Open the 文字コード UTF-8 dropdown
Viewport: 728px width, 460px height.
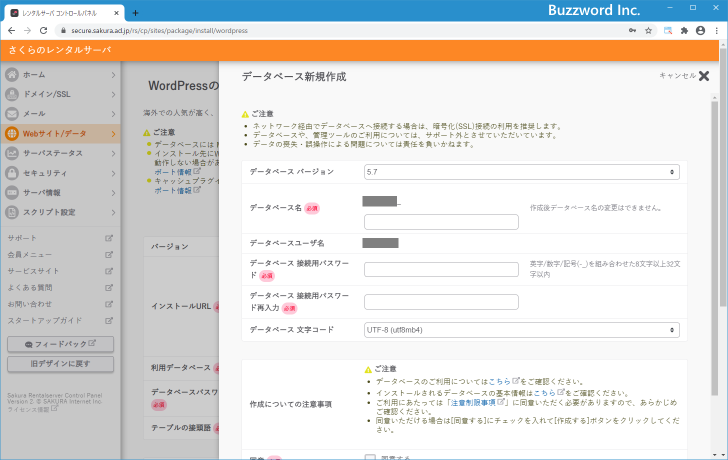tap(522, 329)
